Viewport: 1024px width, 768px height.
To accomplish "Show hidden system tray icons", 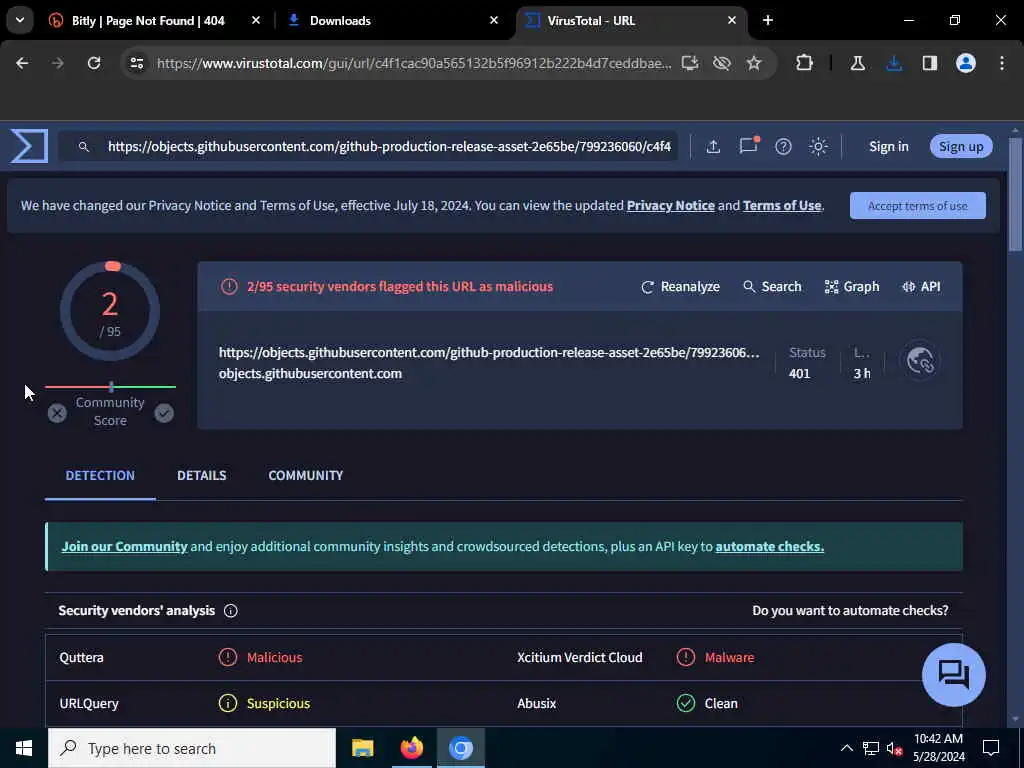I will tap(846, 748).
